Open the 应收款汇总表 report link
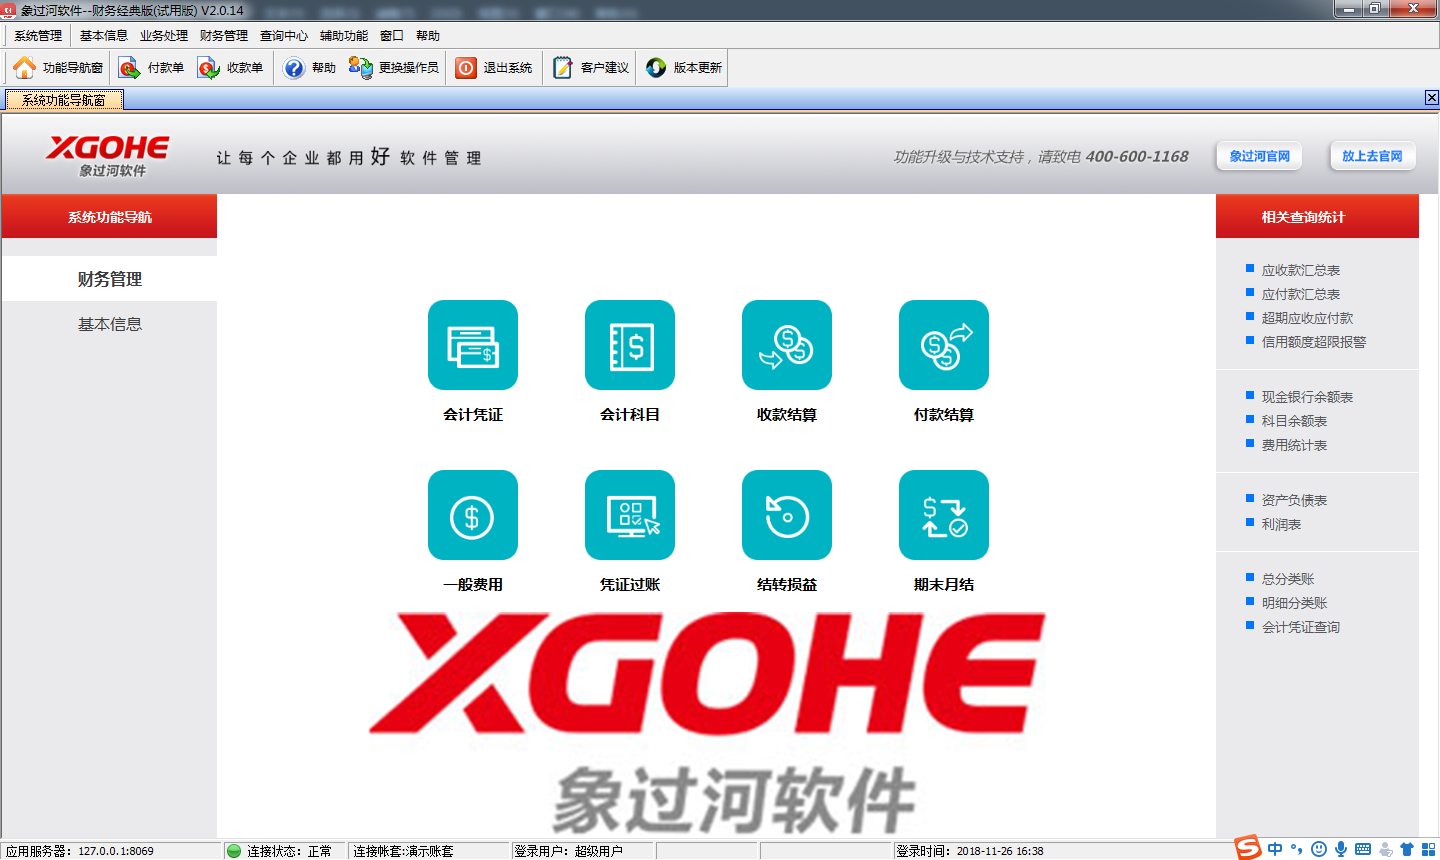Viewport: 1440px width, 860px height. tap(1300, 270)
